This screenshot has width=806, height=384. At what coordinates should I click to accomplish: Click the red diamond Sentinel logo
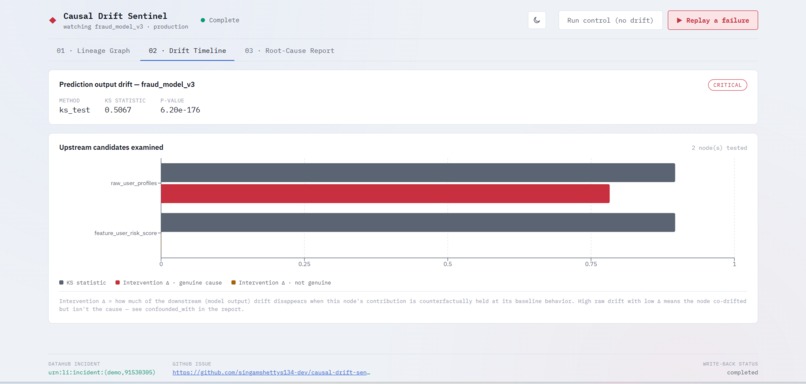coord(52,20)
